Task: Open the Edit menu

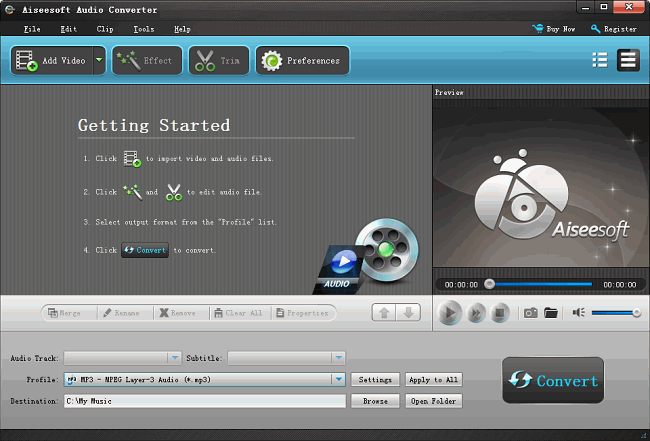Action: click(68, 29)
